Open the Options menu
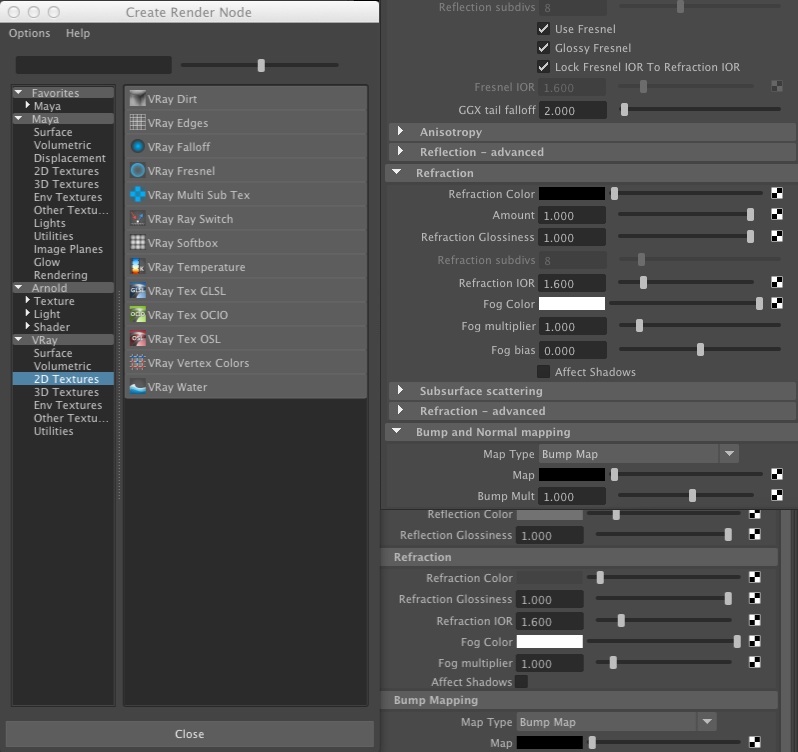The height and width of the screenshot is (752, 798). (30, 33)
